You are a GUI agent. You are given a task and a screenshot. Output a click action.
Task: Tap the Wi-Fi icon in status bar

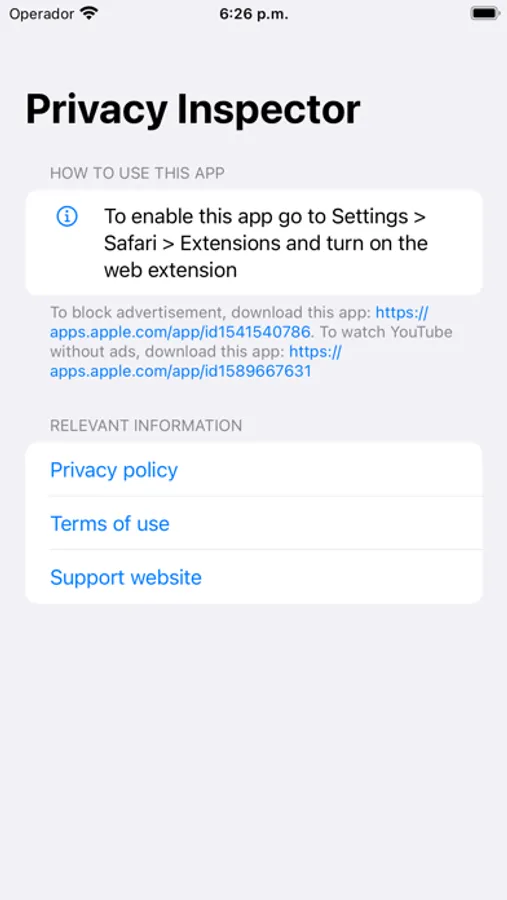[x=89, y=13]
